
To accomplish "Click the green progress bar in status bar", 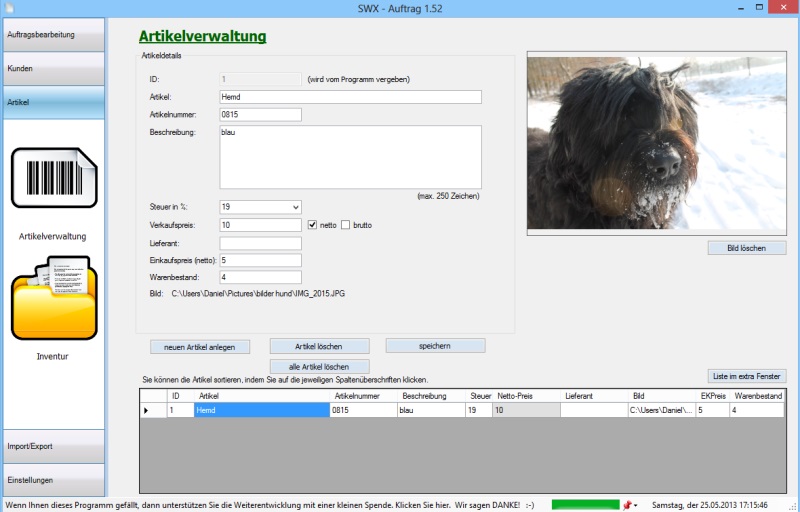I will point(585,505).
